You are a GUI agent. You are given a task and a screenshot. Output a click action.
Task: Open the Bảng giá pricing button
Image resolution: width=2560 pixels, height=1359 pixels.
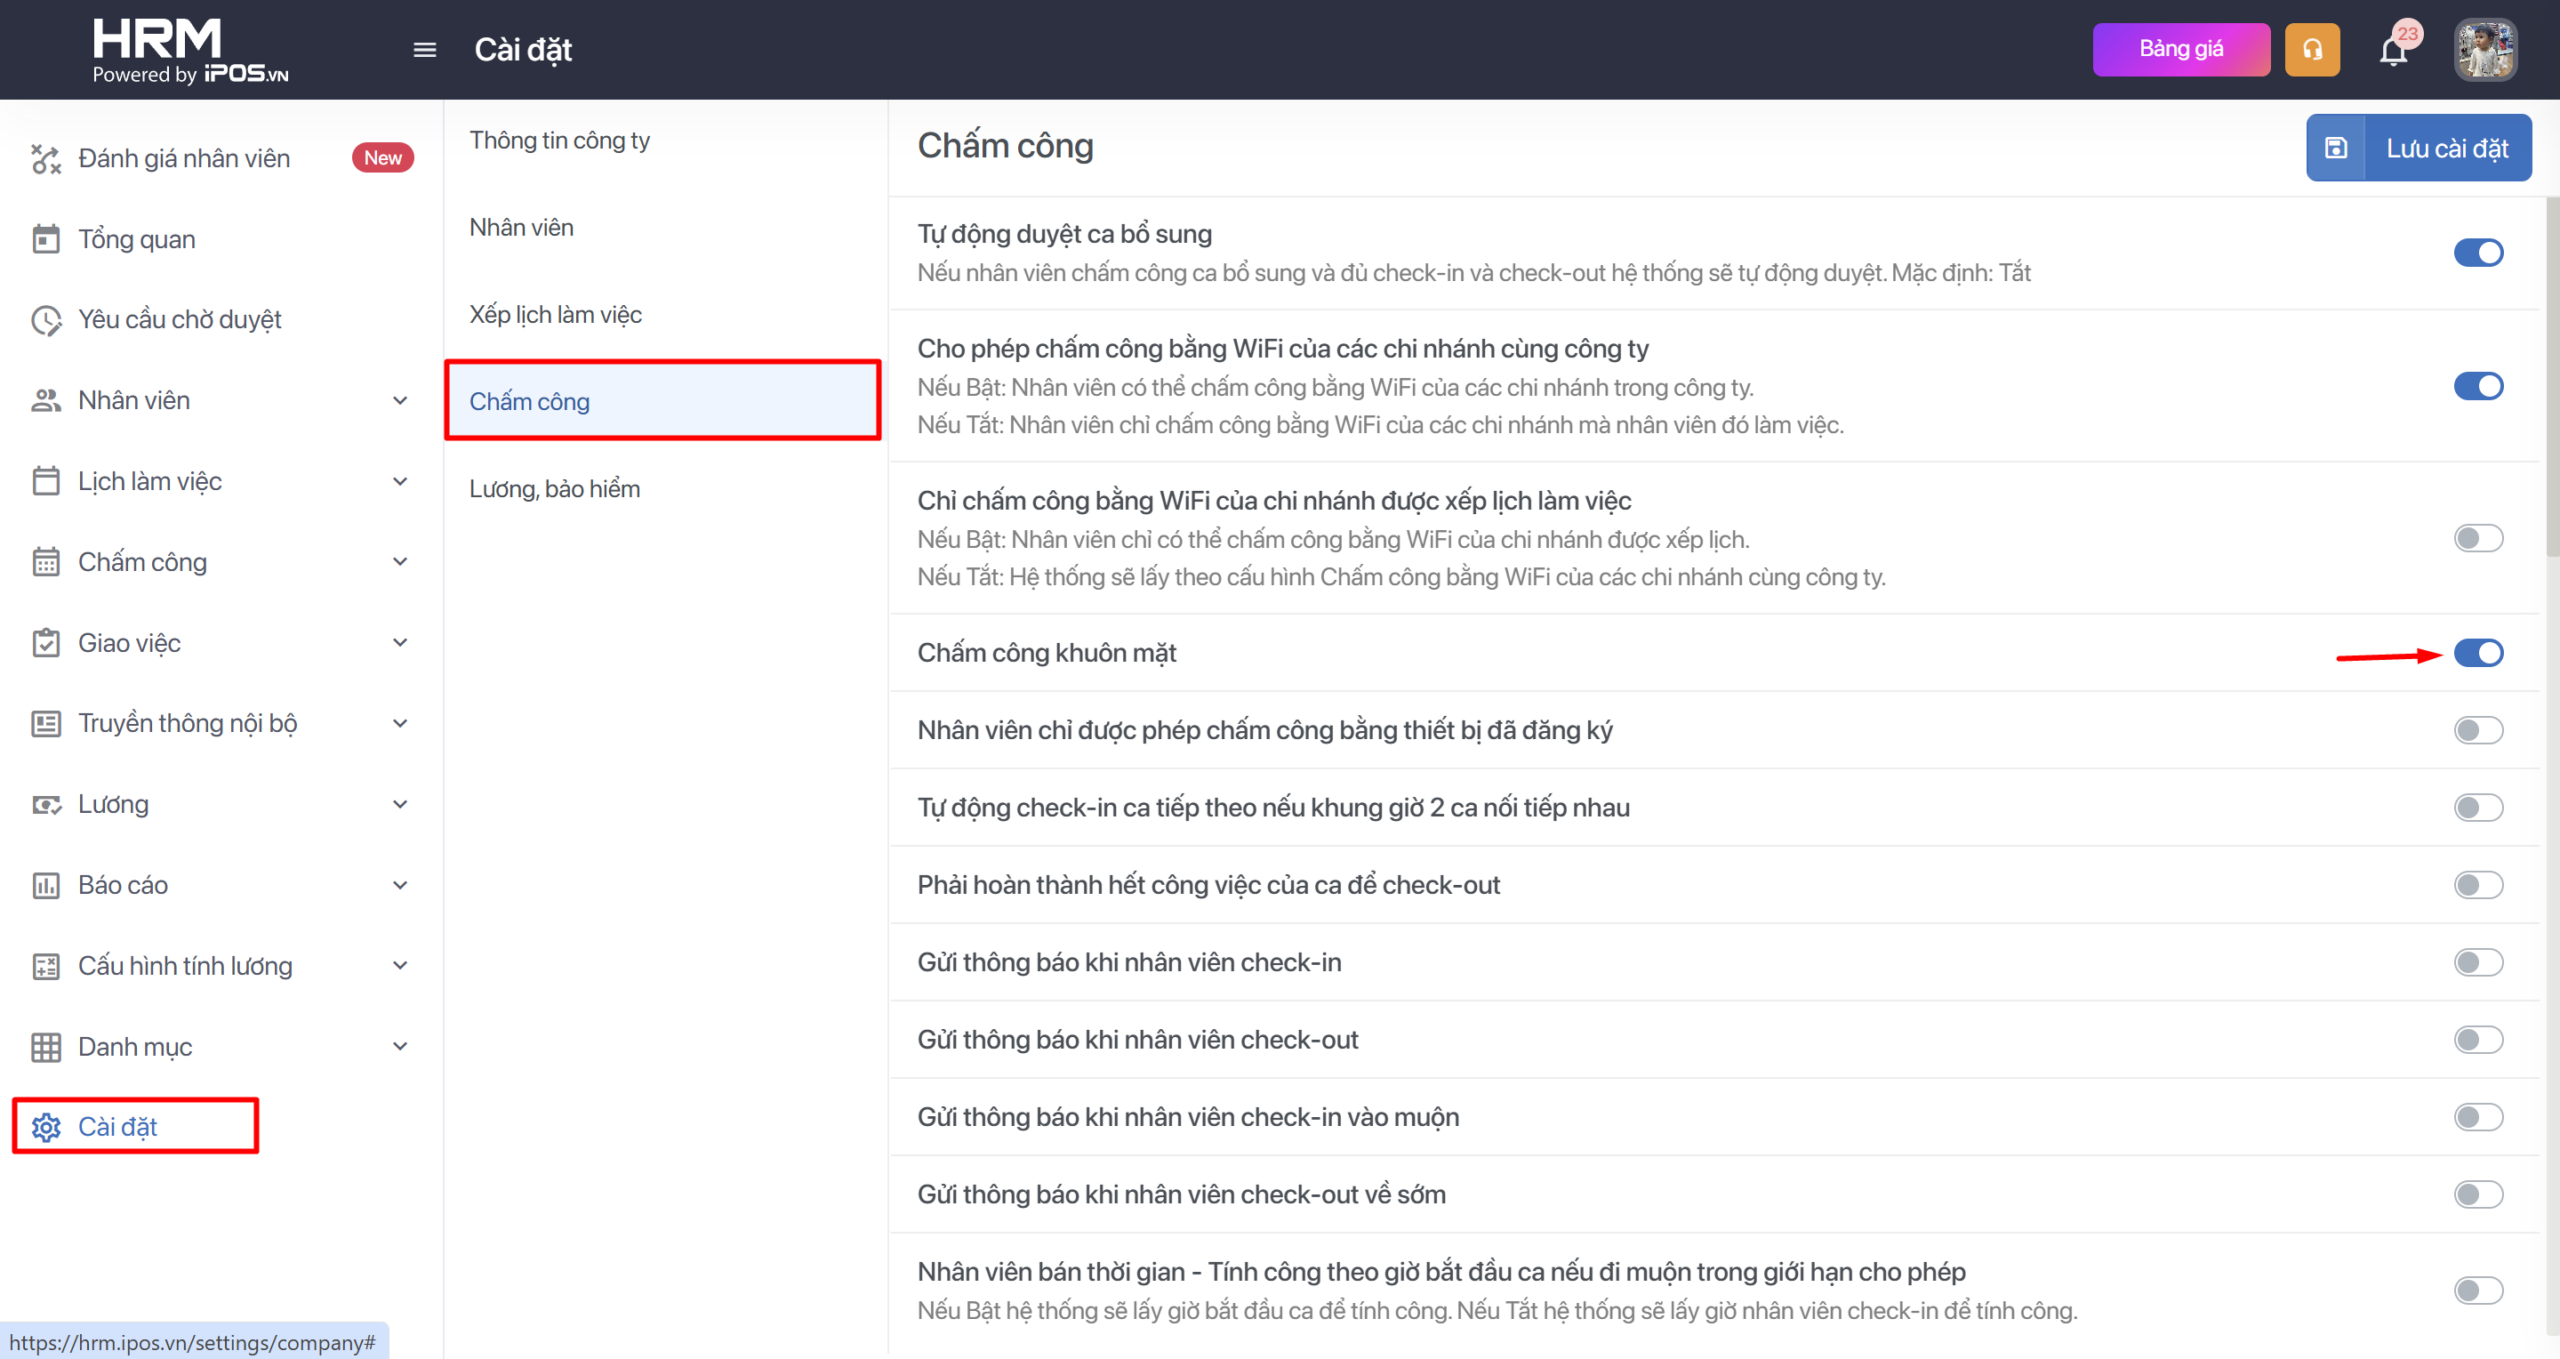point(2180,50)
